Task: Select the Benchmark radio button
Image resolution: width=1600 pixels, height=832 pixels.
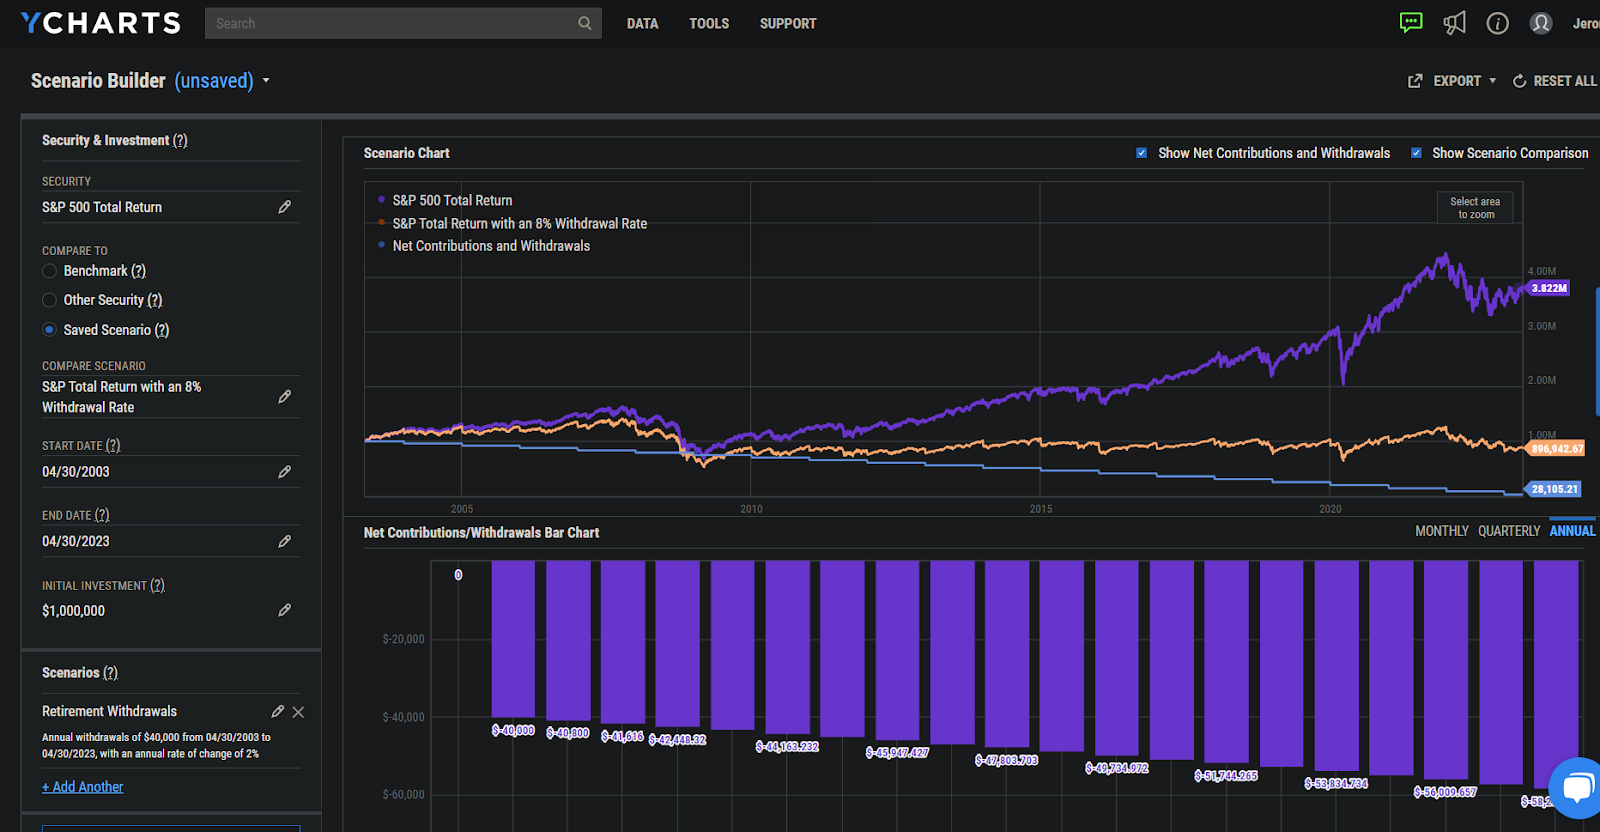Action: (x=49, y=271)
